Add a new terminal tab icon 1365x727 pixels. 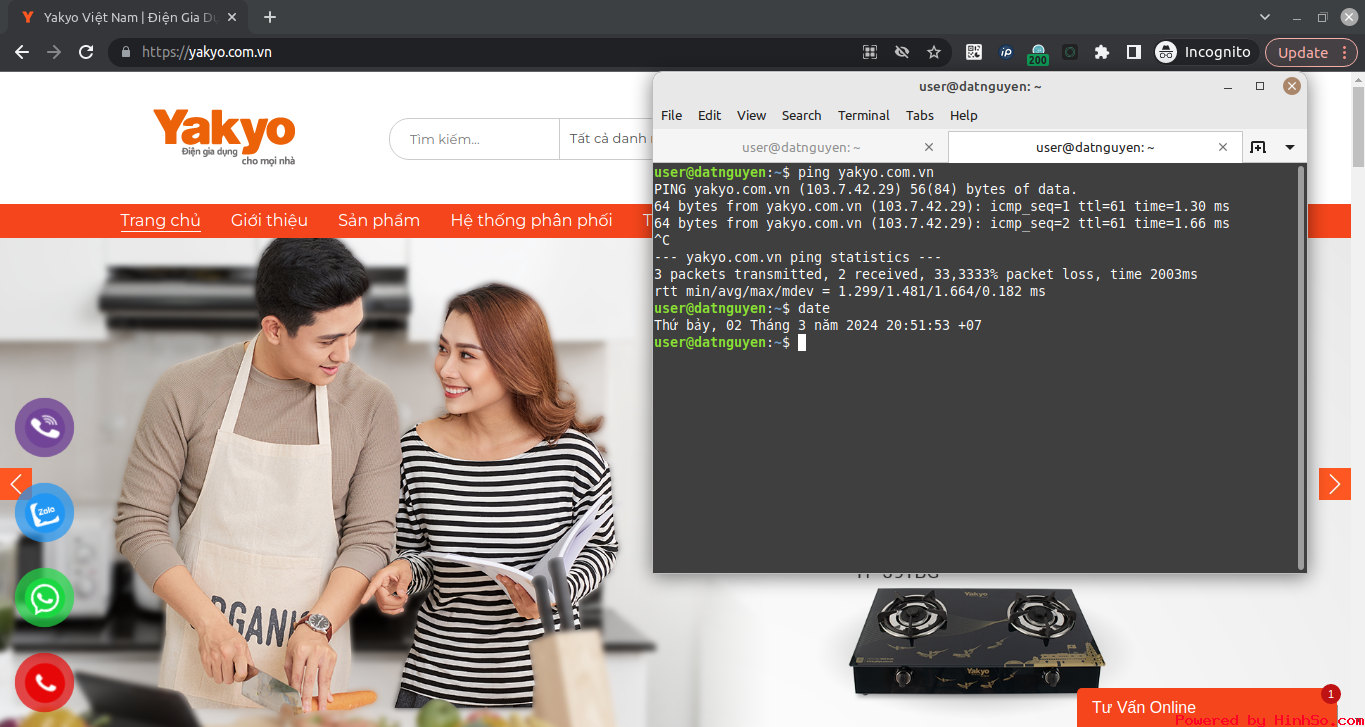(1258, 147)
